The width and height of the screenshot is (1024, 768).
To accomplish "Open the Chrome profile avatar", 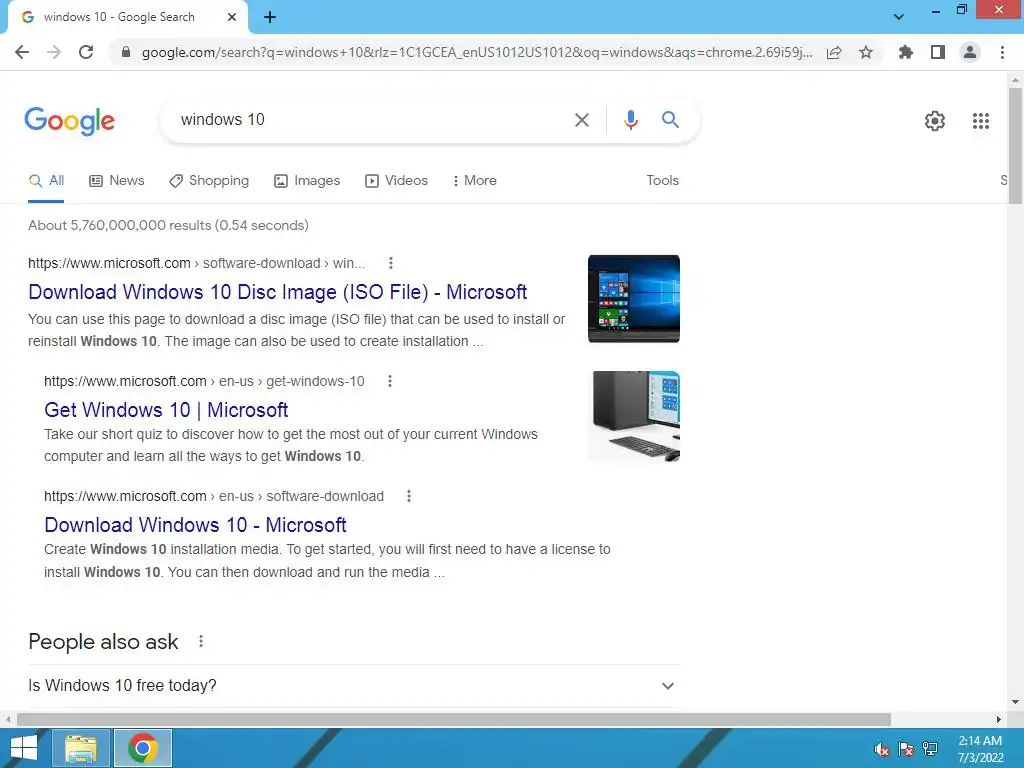I will 970,52.
